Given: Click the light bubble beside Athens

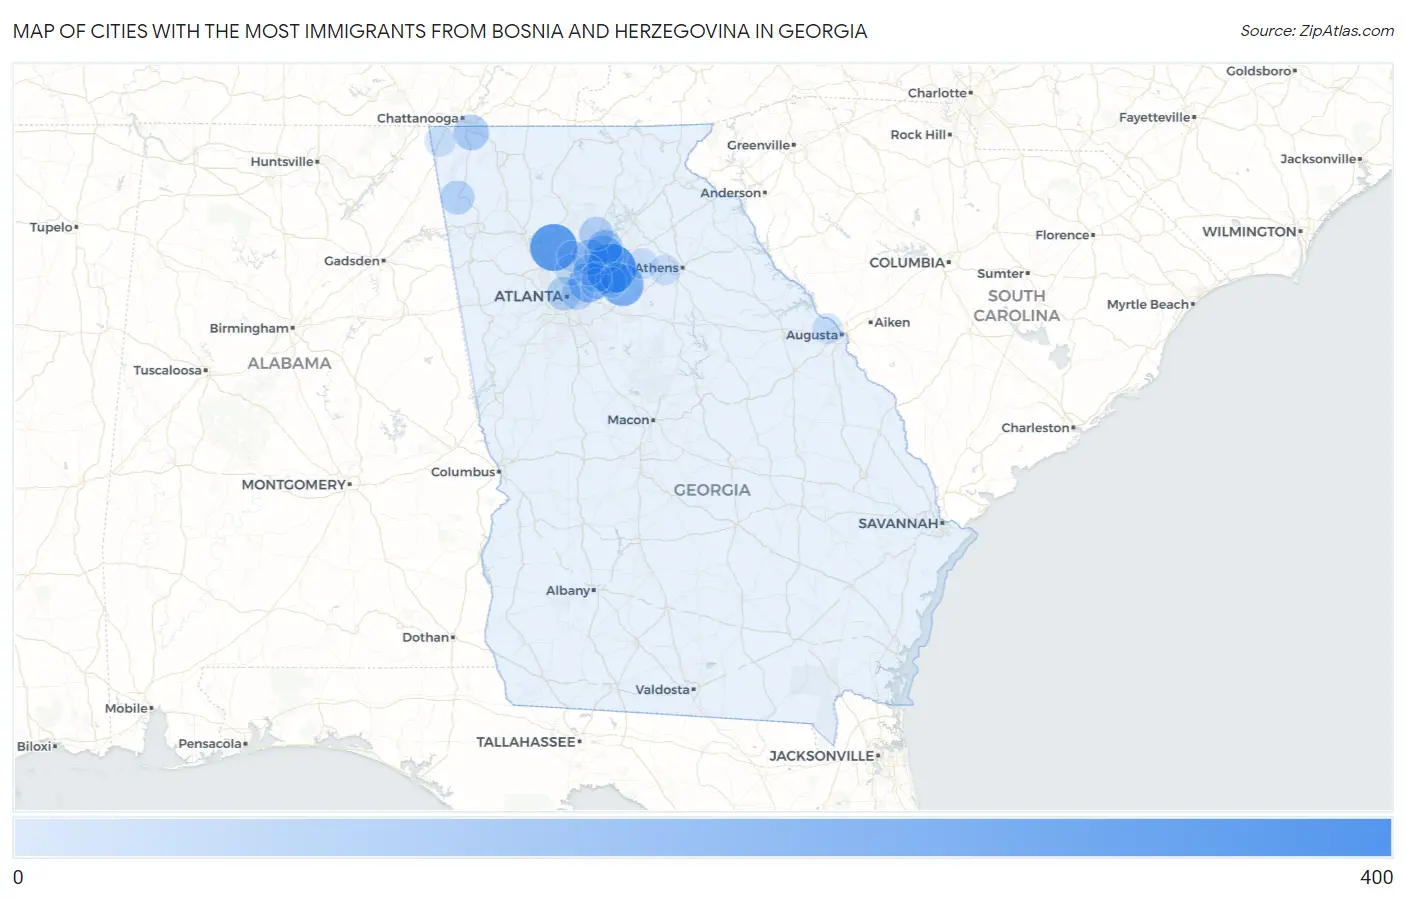Looking at the screenshot, I should coord(664,269).
